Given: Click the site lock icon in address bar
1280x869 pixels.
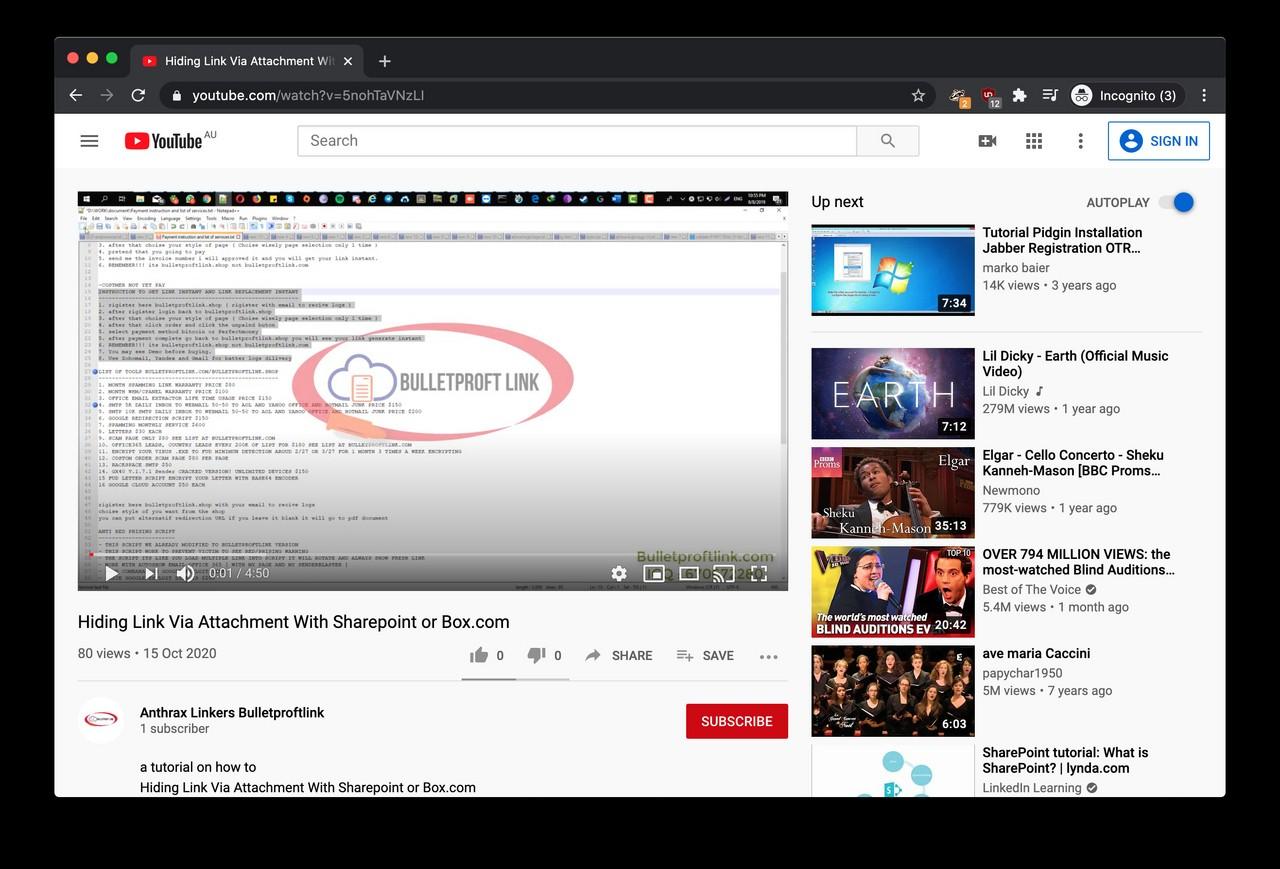Looking at the screenshot, I should pyautogui.click(x=177, y=96).
